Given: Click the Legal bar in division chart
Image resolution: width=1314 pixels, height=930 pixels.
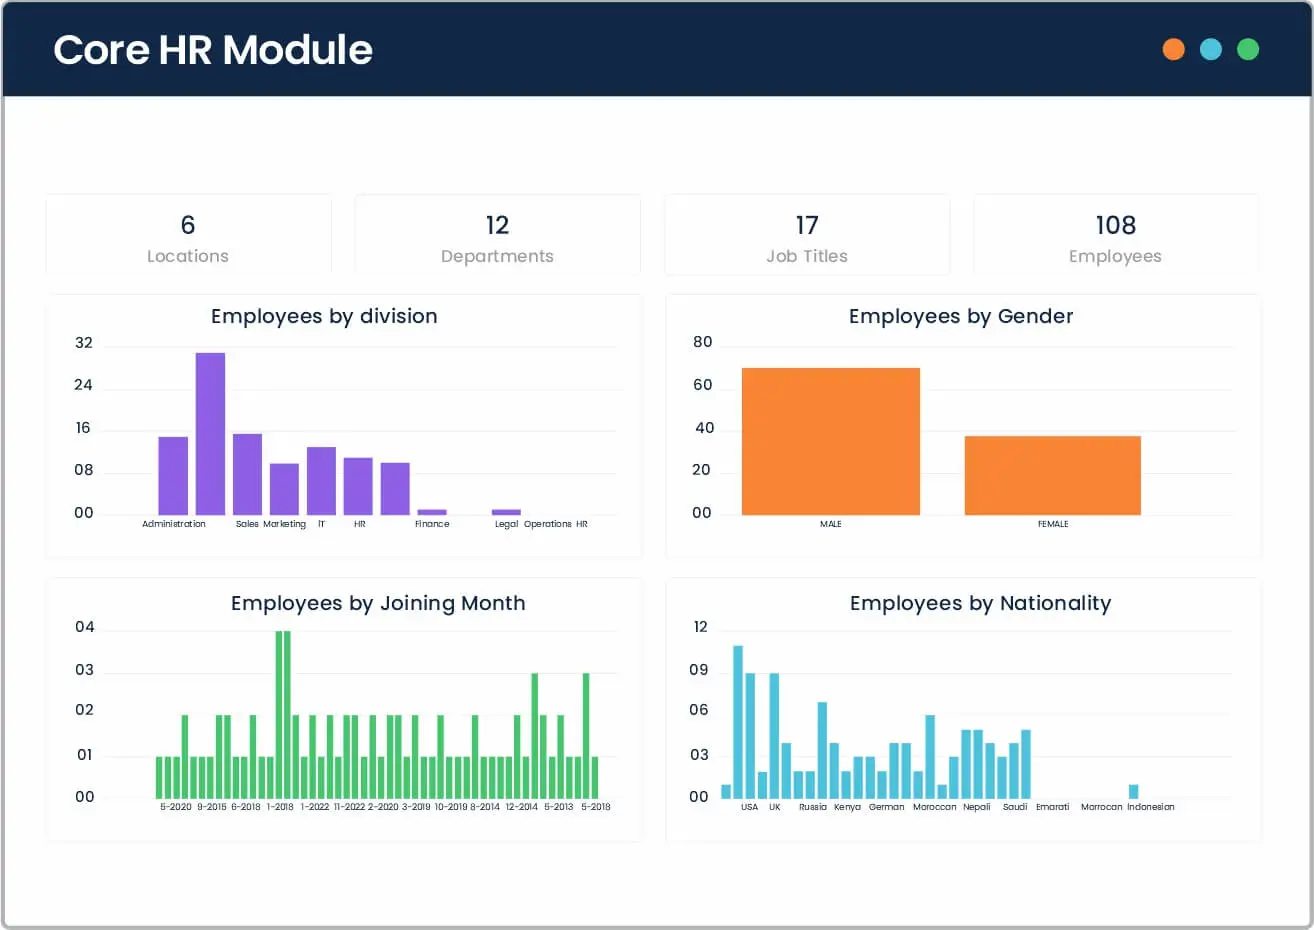Looking at the screenshot, I should click(506, 512).
